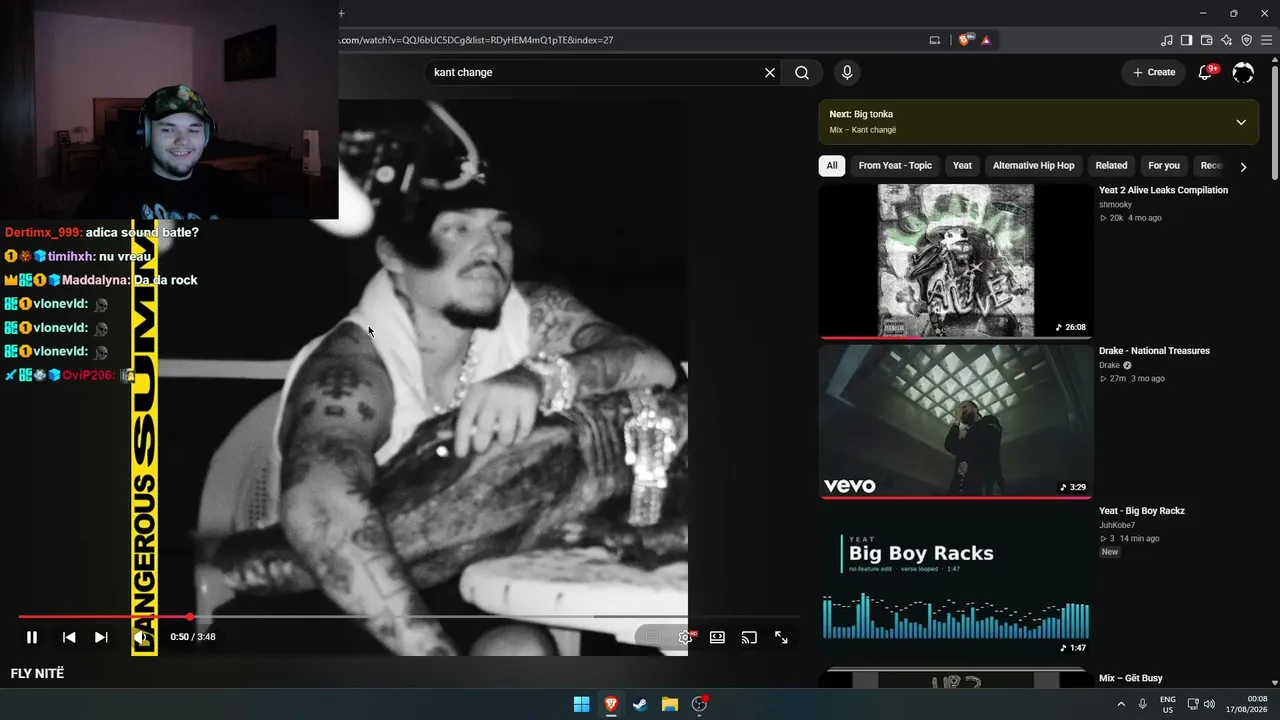Select the 'Related' filter chip
Screen dimensions: 1280x720
(x=1111, y=166)
